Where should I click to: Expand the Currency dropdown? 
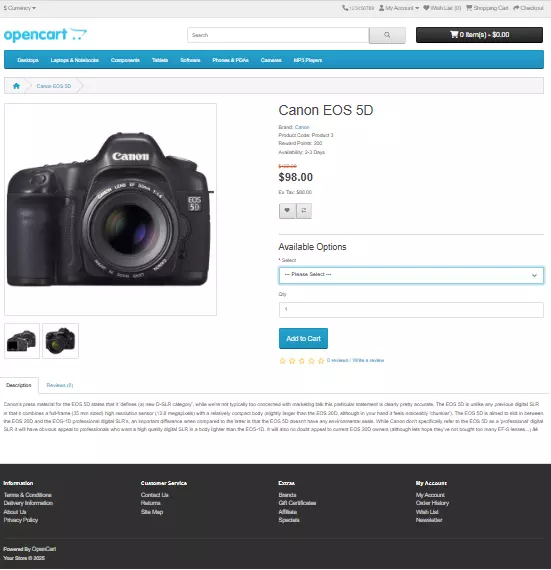pyautogui.click(x=20, y=8)
